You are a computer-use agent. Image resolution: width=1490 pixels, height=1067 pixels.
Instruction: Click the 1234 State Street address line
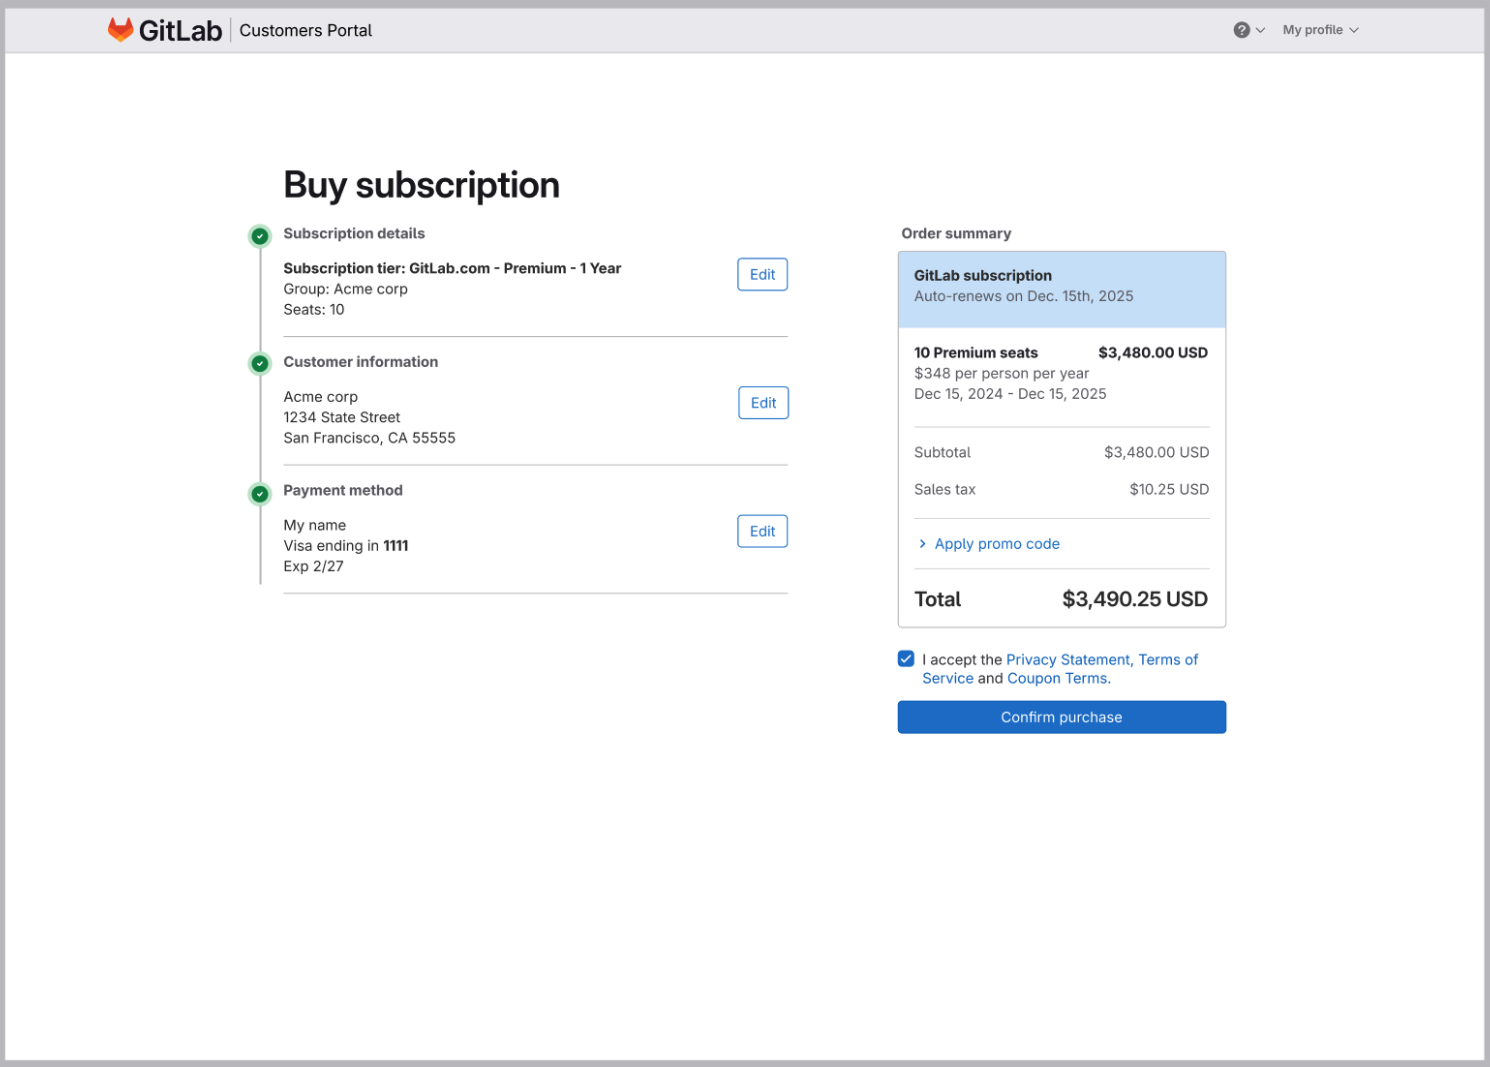click(x=342, y=418)
